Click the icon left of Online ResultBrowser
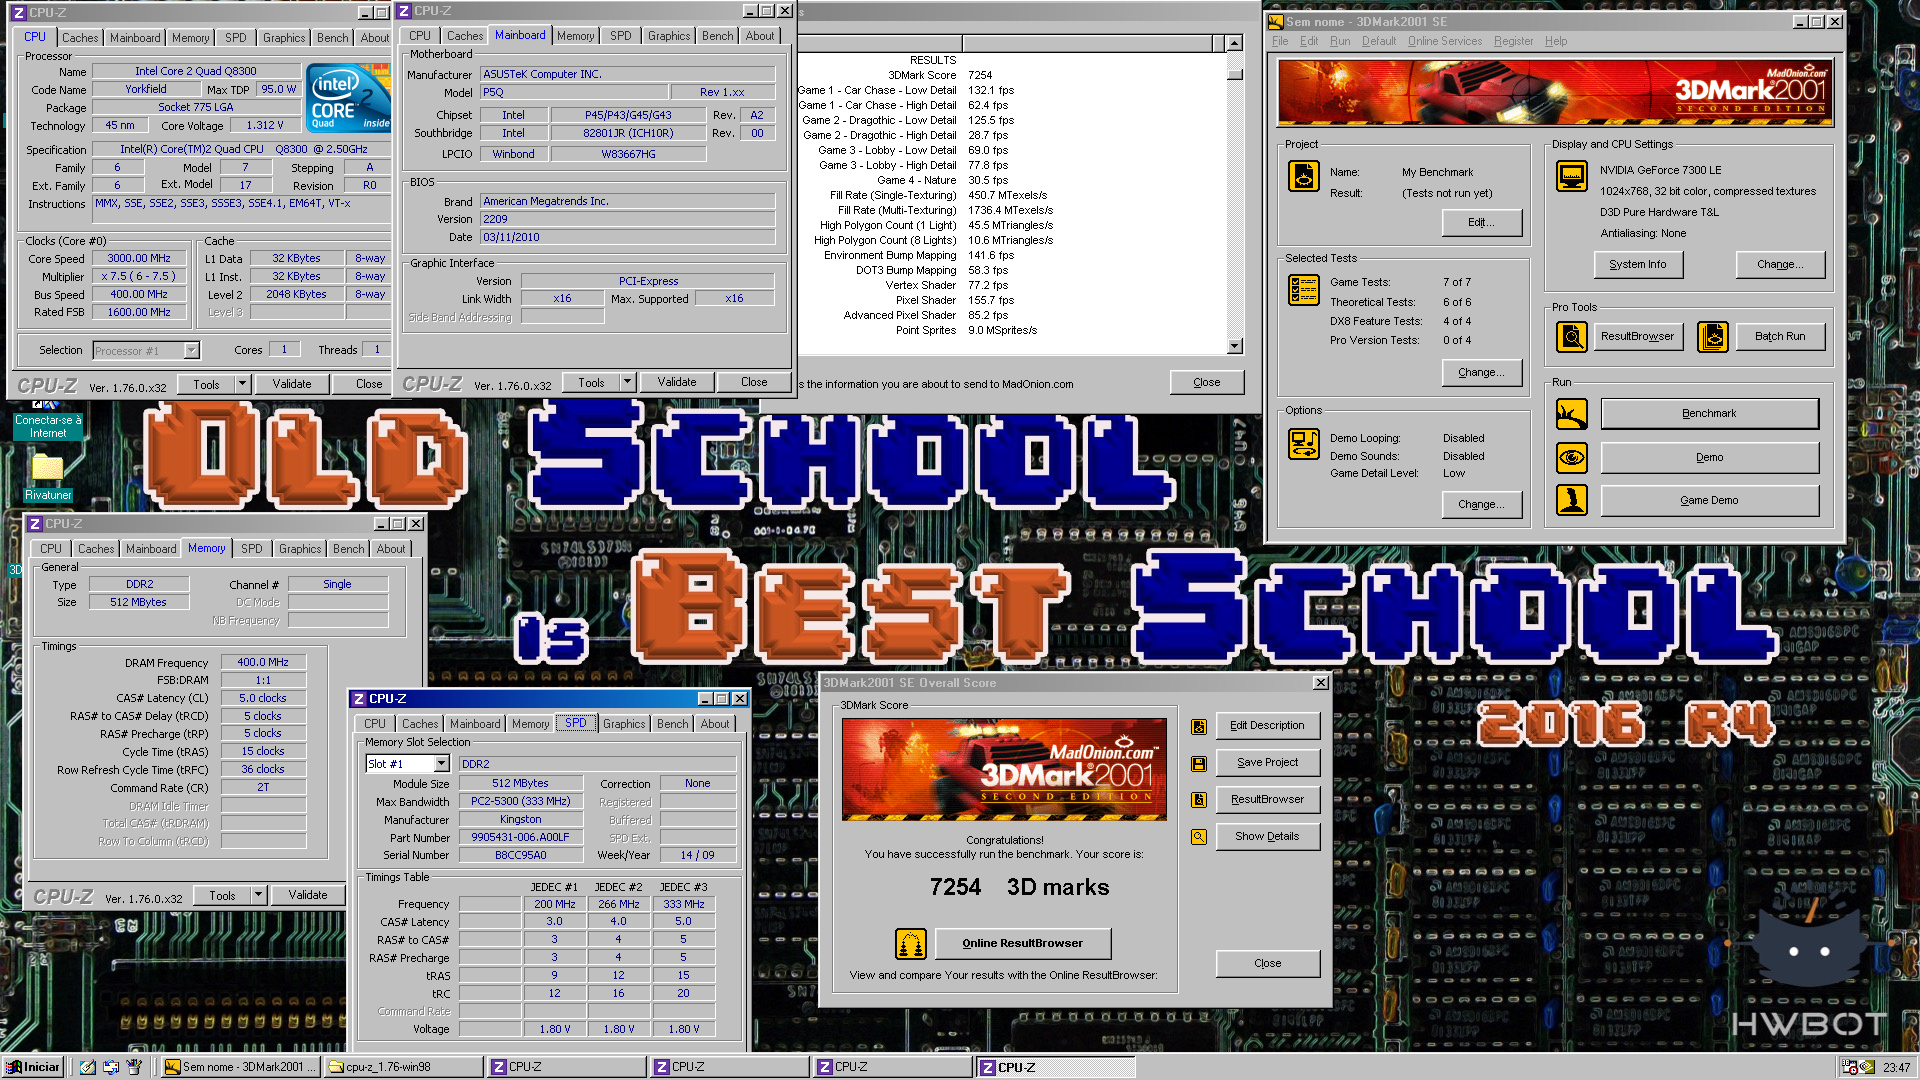This screenshot has width=1920, height=1080. click(910, 943)
